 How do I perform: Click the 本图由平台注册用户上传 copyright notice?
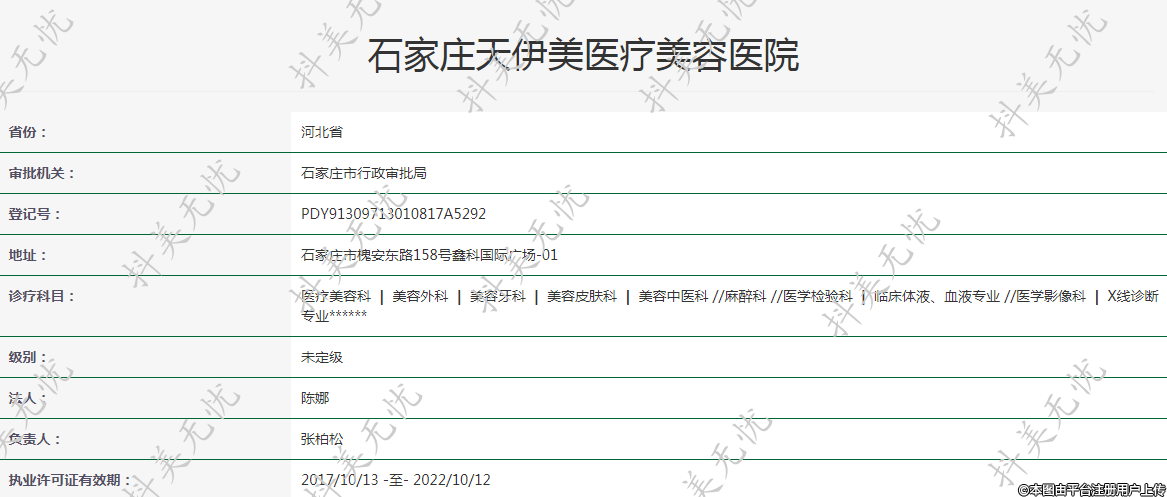tap(1091, 489)
